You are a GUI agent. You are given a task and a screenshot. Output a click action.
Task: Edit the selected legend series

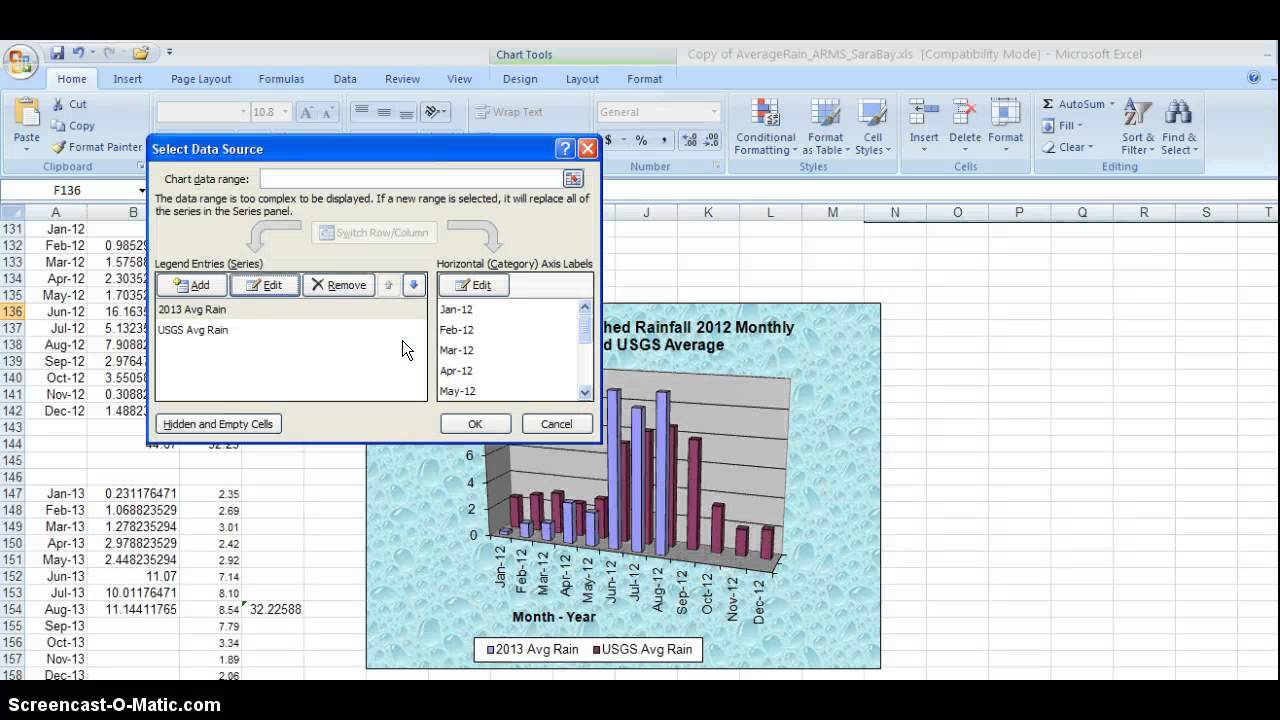(x=264, y=285)
